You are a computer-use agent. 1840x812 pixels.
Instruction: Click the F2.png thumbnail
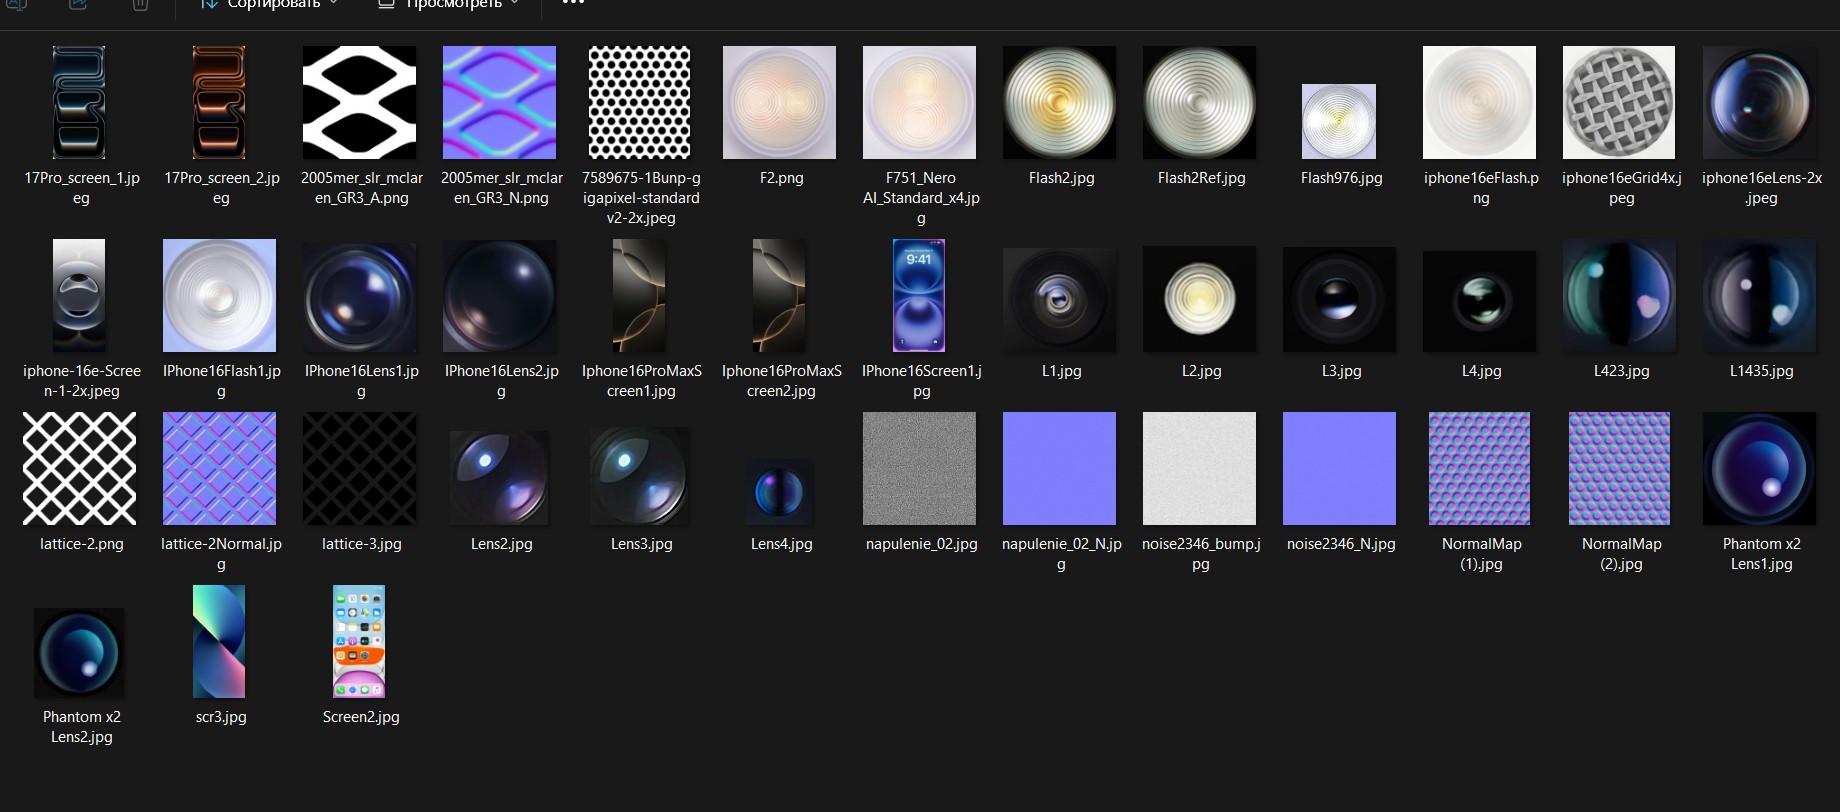(x=780, y=103)
